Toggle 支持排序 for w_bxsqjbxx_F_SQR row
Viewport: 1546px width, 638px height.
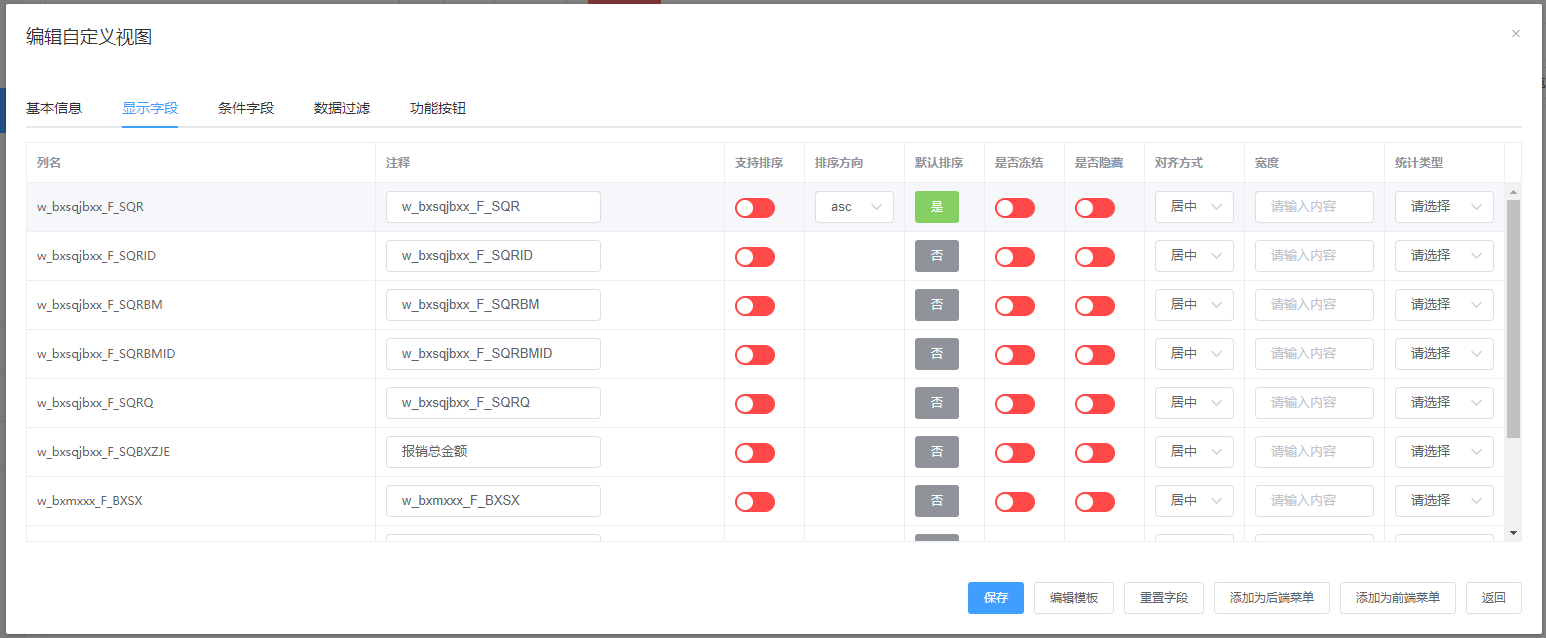754,207
